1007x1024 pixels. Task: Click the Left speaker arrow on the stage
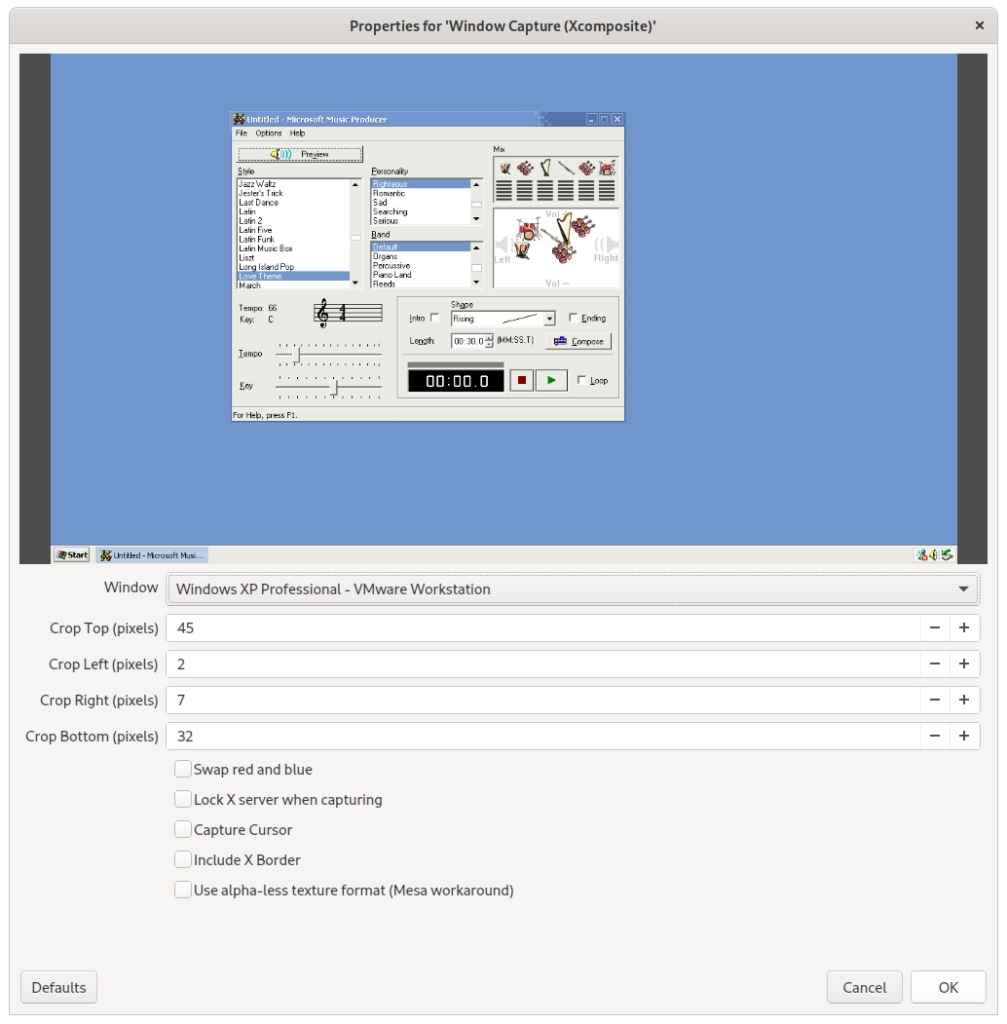coord(502,246)
